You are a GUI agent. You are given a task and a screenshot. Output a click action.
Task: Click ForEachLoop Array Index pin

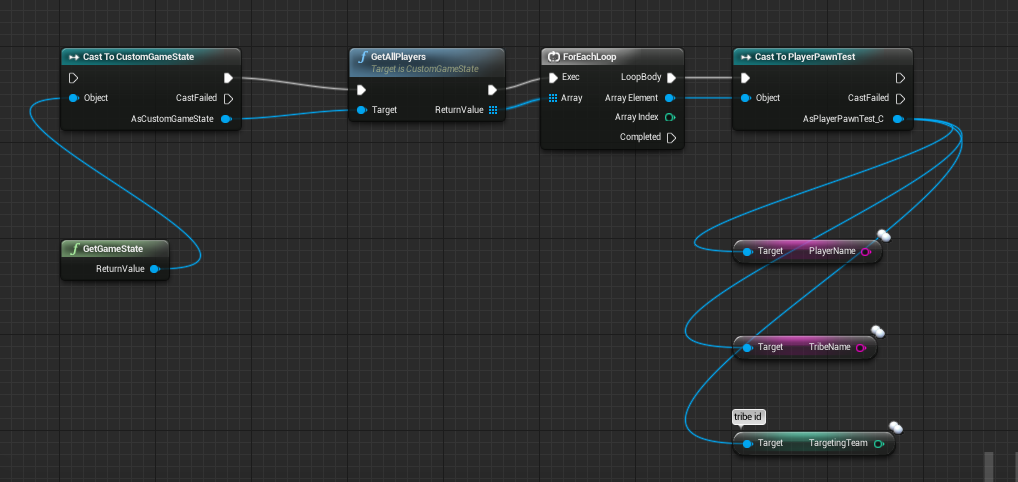[x=671, y=118]
